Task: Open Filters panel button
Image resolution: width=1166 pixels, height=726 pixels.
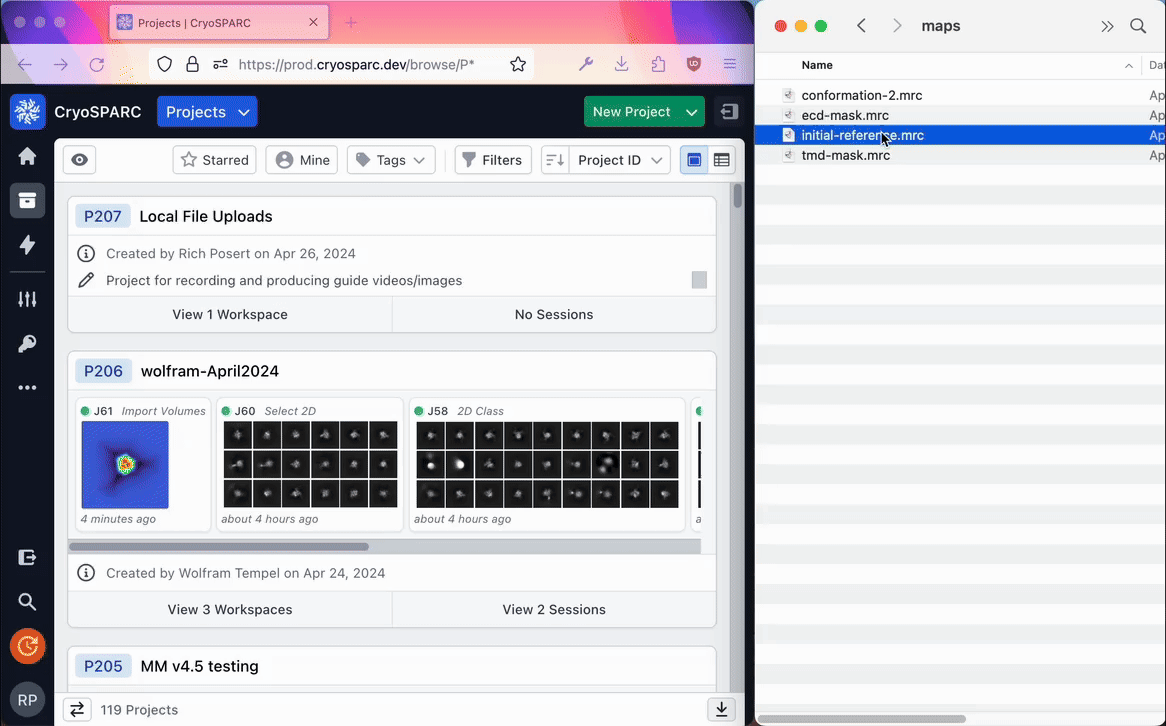Action: coord(492,160)
